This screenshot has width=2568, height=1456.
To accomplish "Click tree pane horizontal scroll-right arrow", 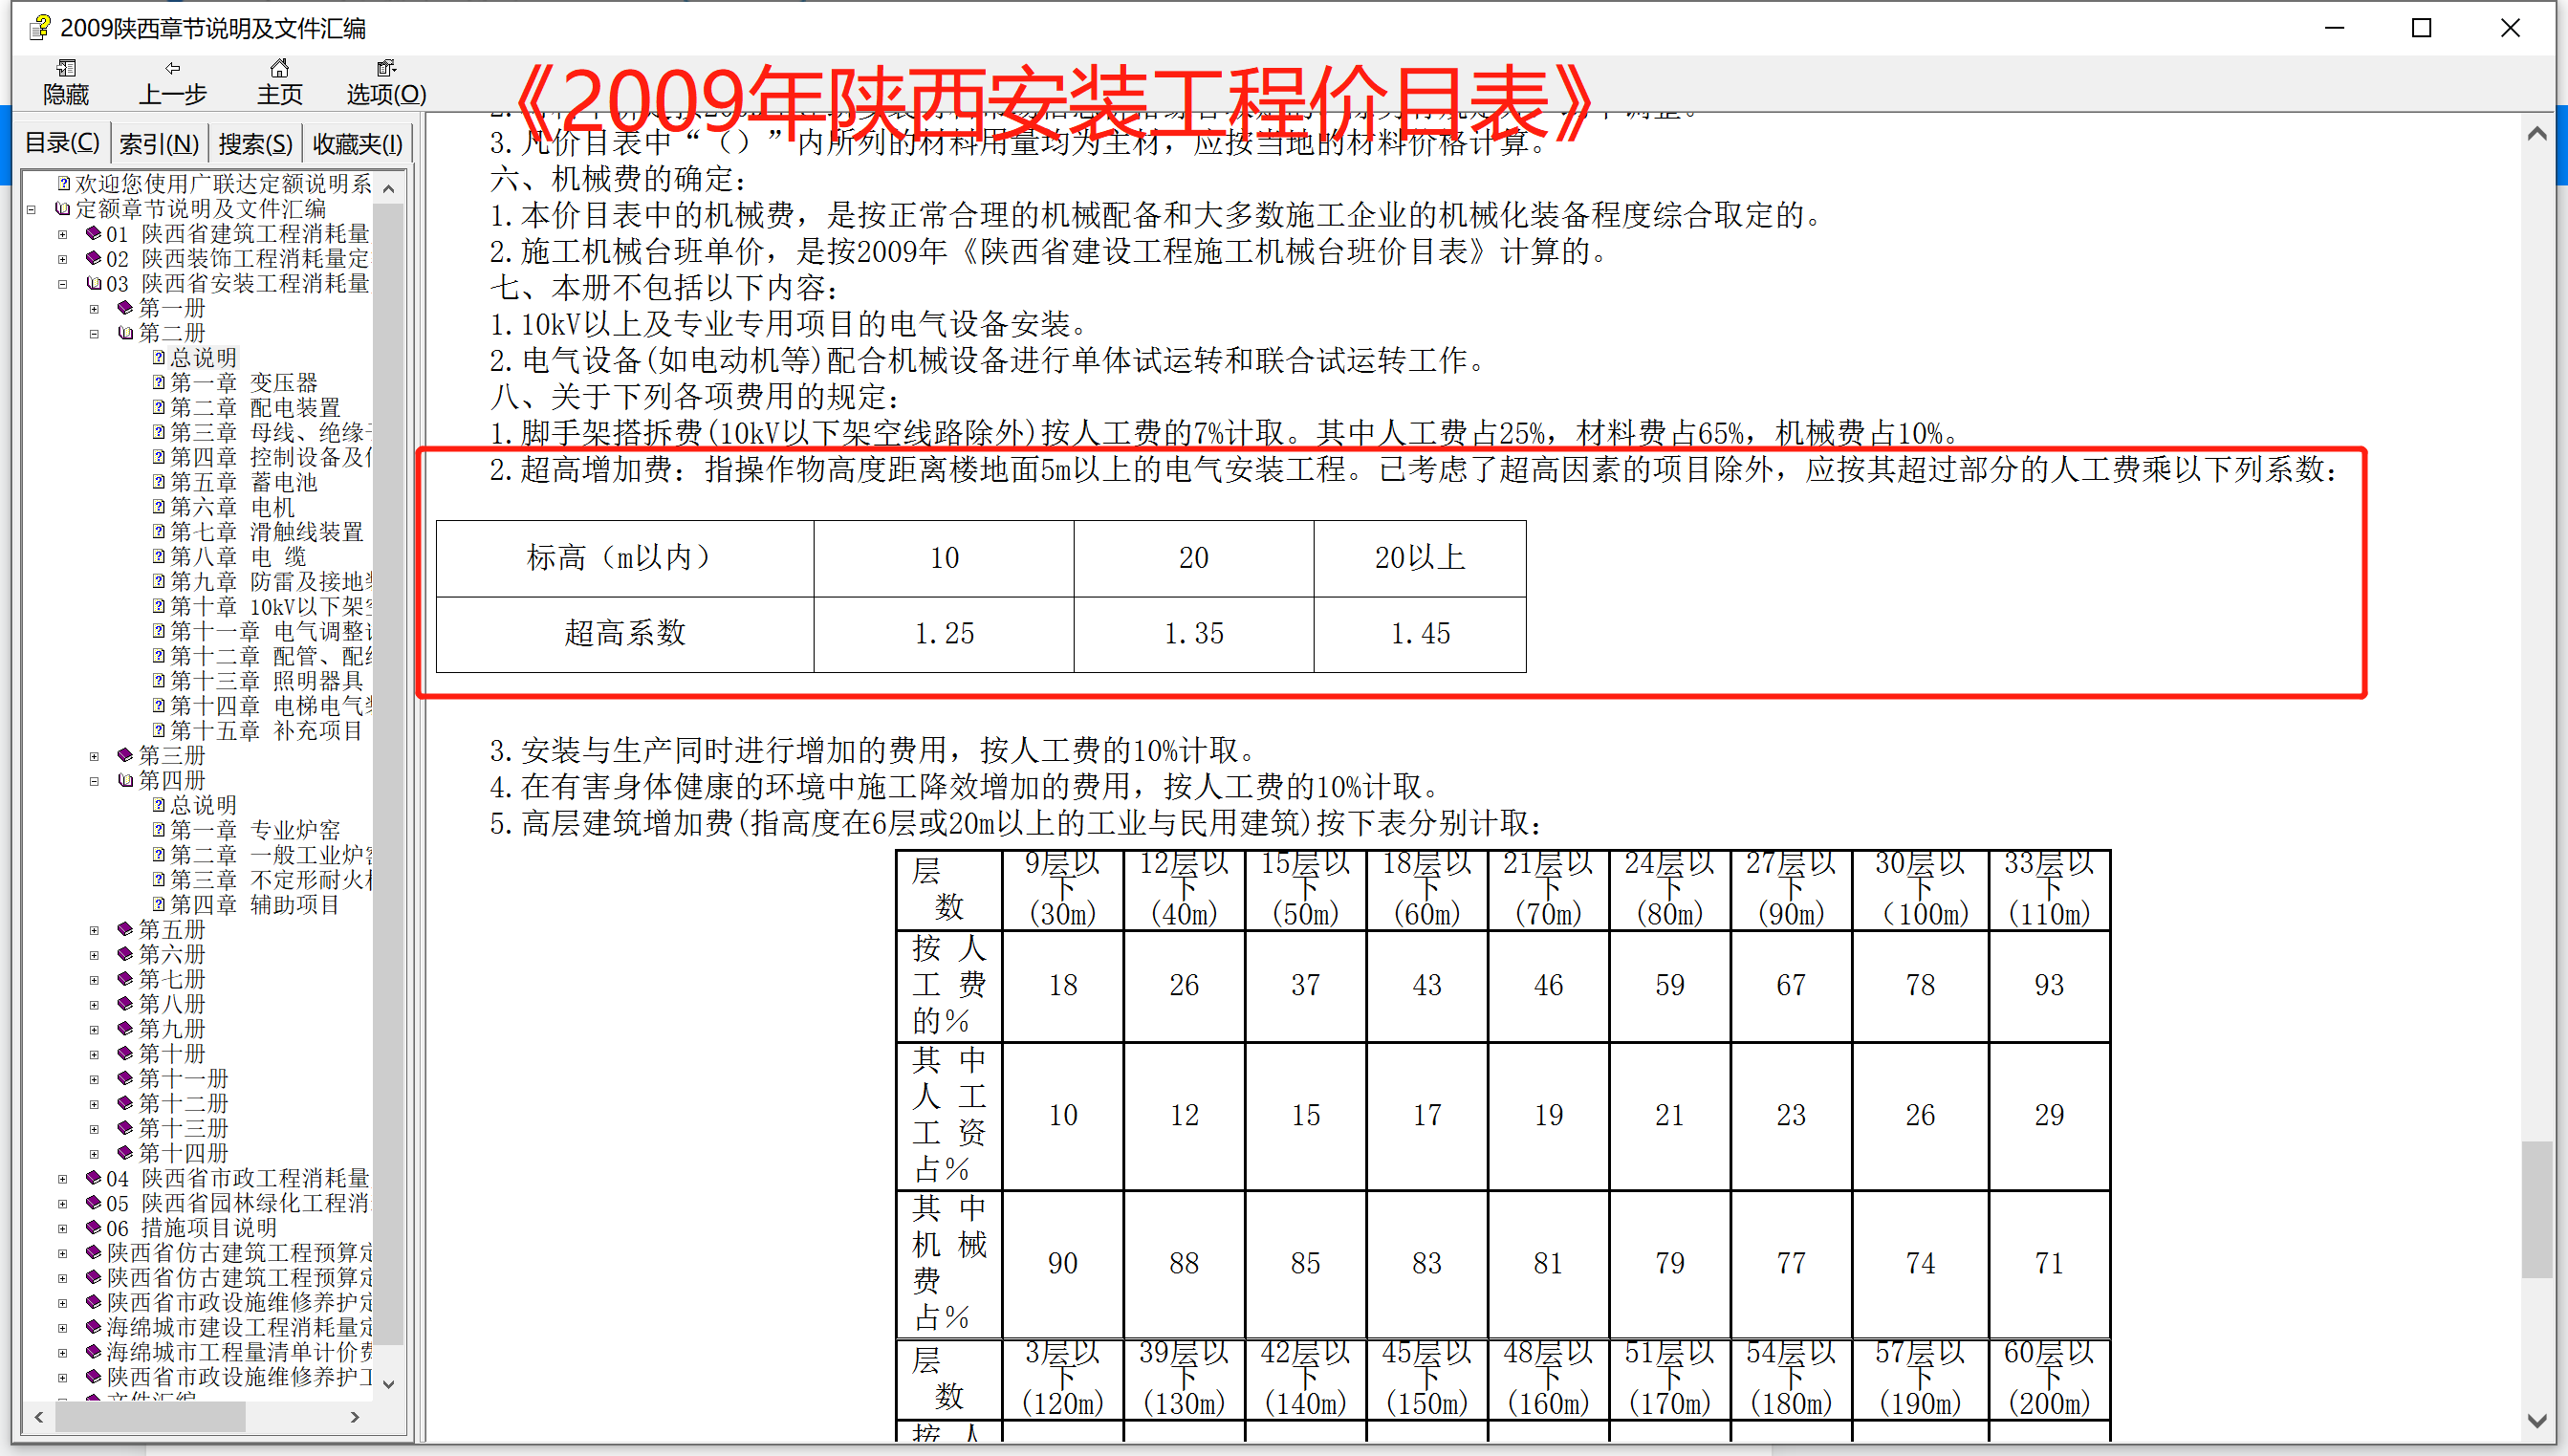I will tap(355, 1417).
